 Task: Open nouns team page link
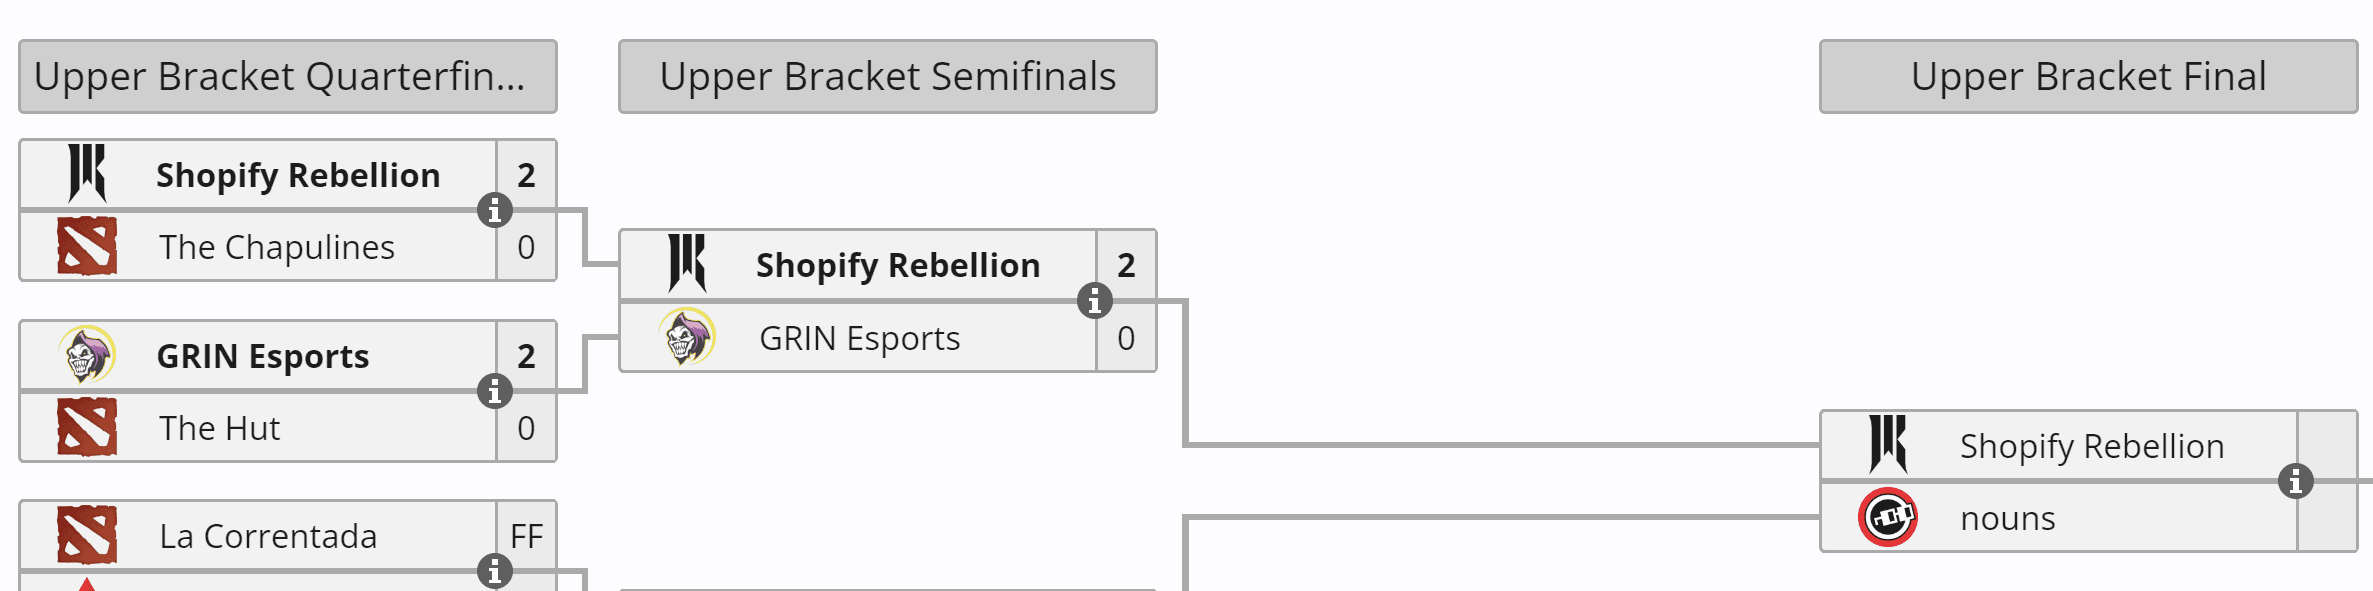2007,519
